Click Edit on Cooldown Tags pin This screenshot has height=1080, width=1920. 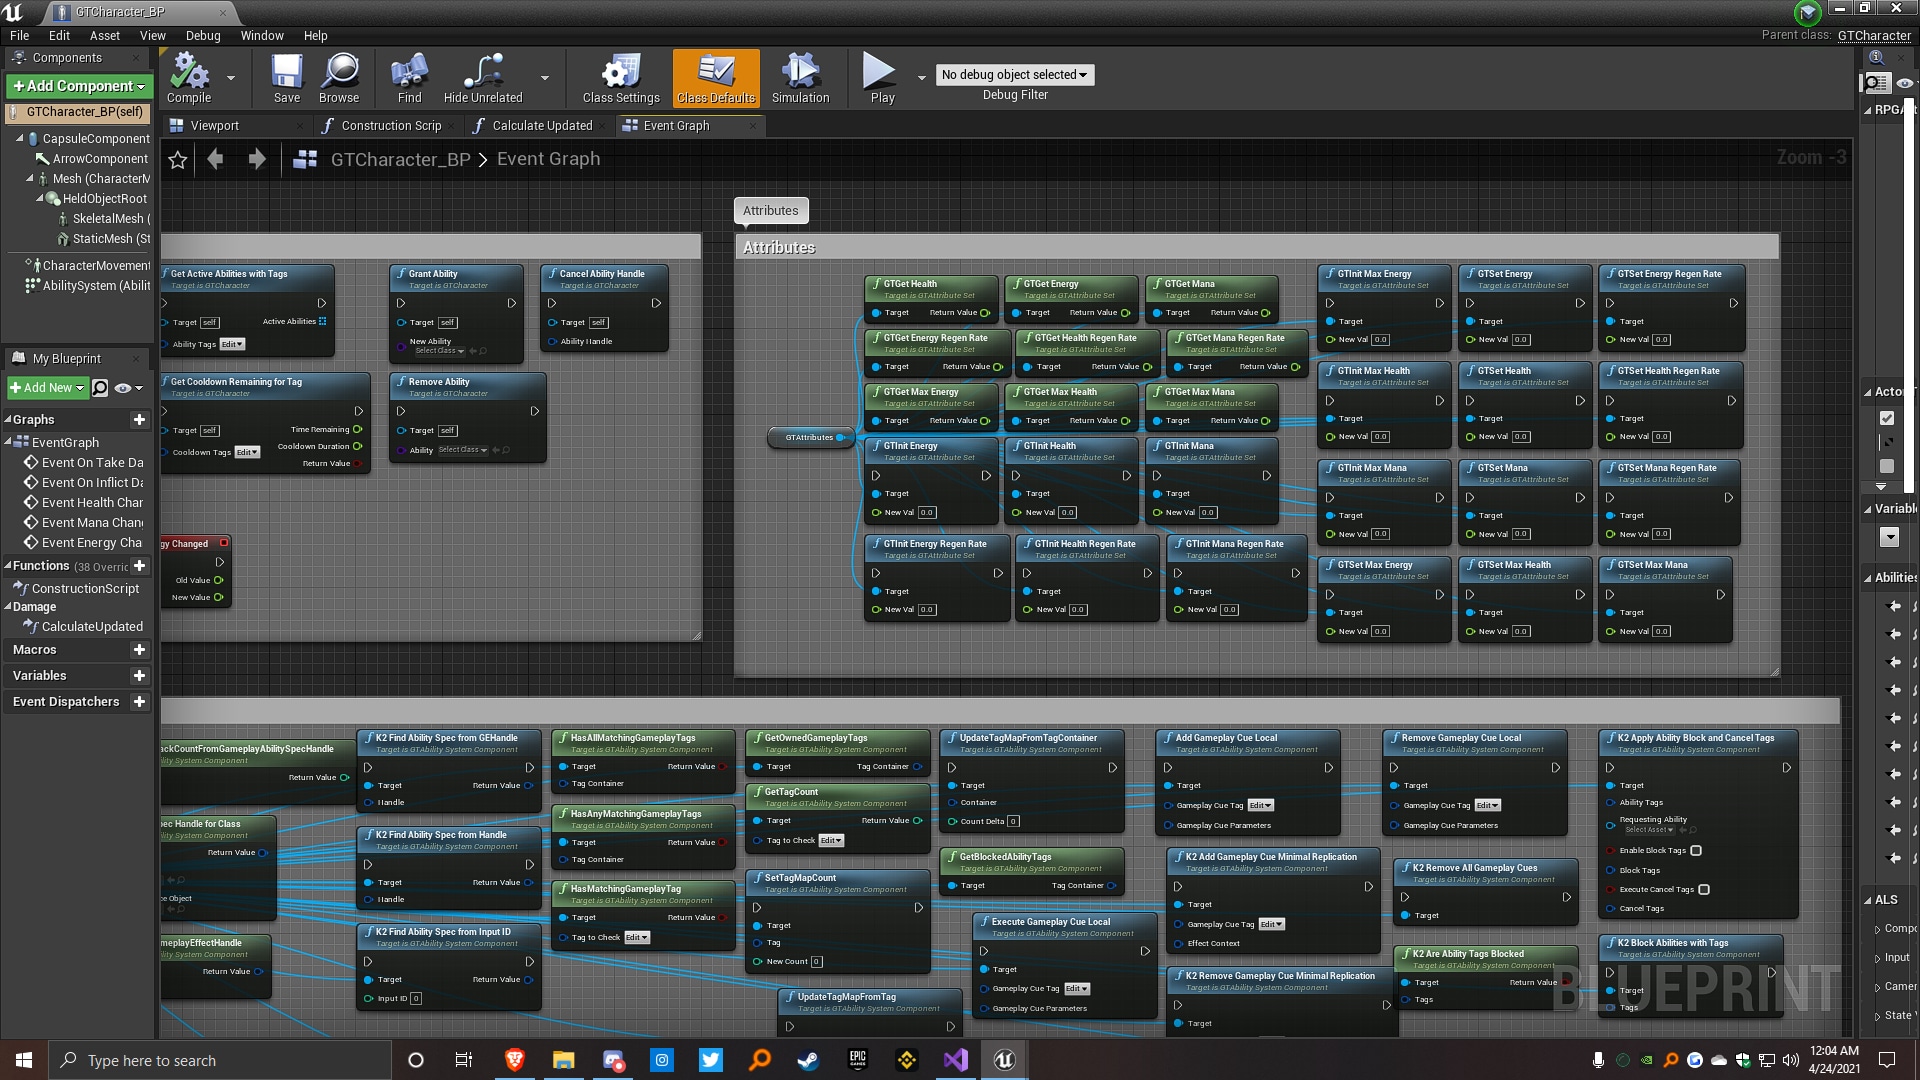(x=247, y=453)
